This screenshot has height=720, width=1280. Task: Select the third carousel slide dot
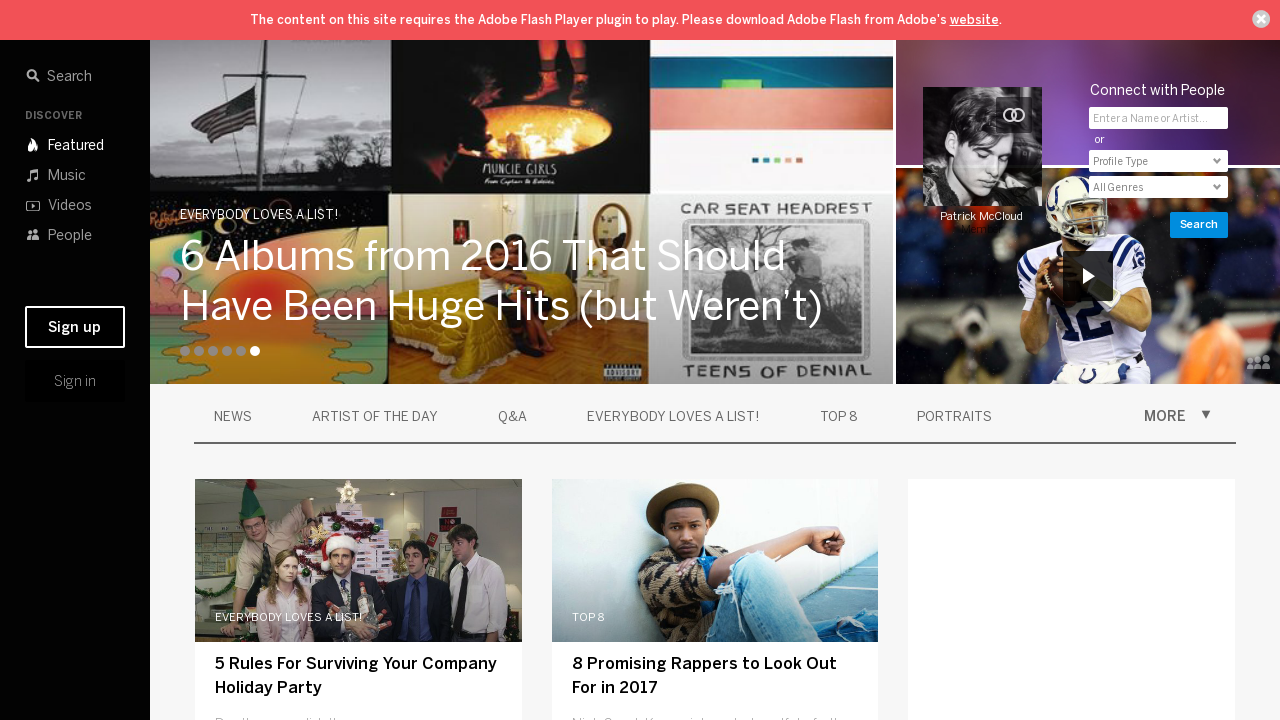213,351
